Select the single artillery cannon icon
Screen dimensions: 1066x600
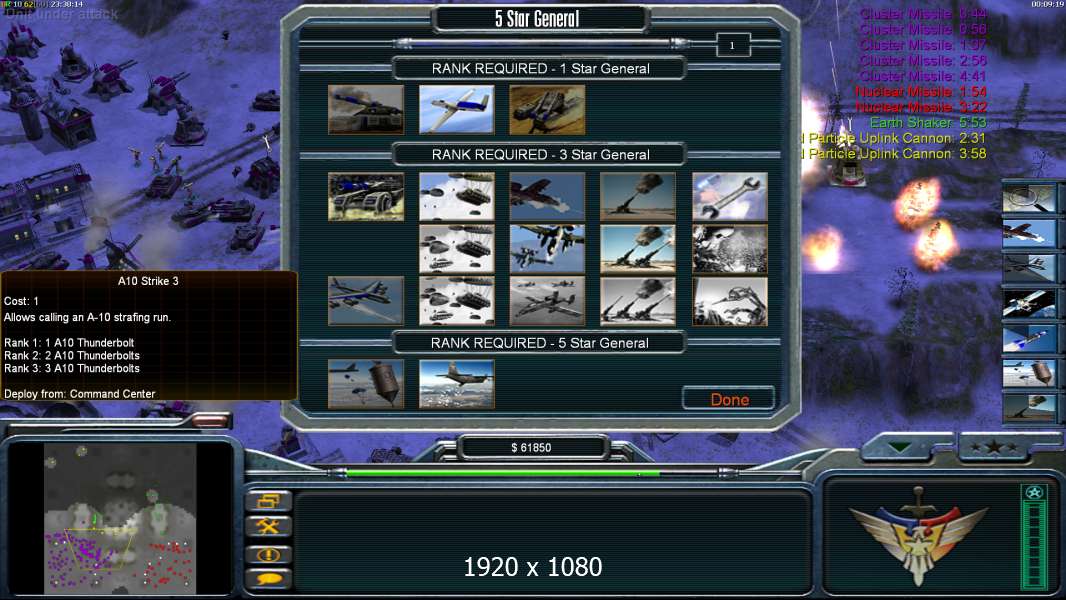(x=638, y=196)
